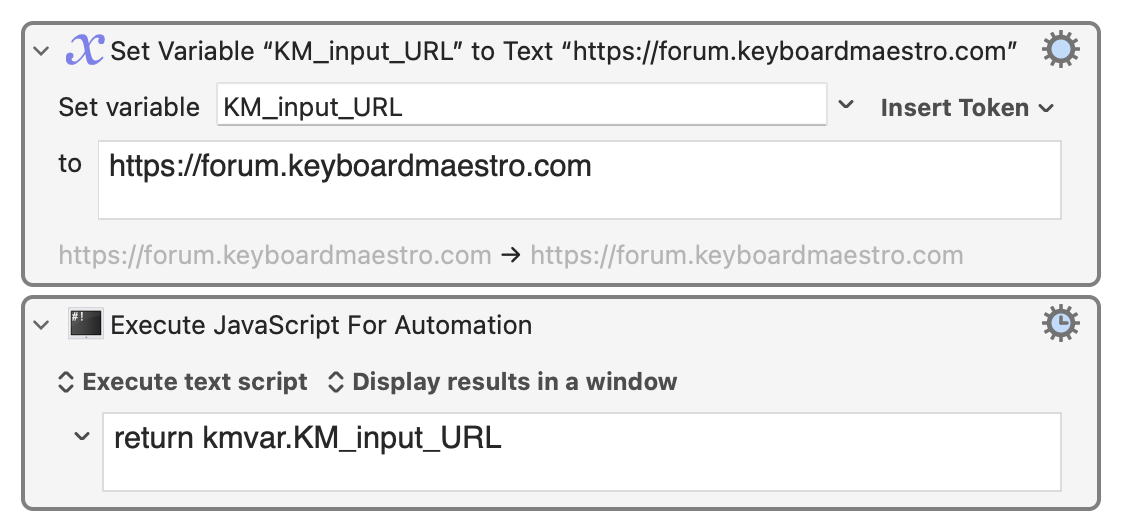Click the KM_input_URL variable name field
The width and height of the screenshot is (1122, 532).
point(522,105)
